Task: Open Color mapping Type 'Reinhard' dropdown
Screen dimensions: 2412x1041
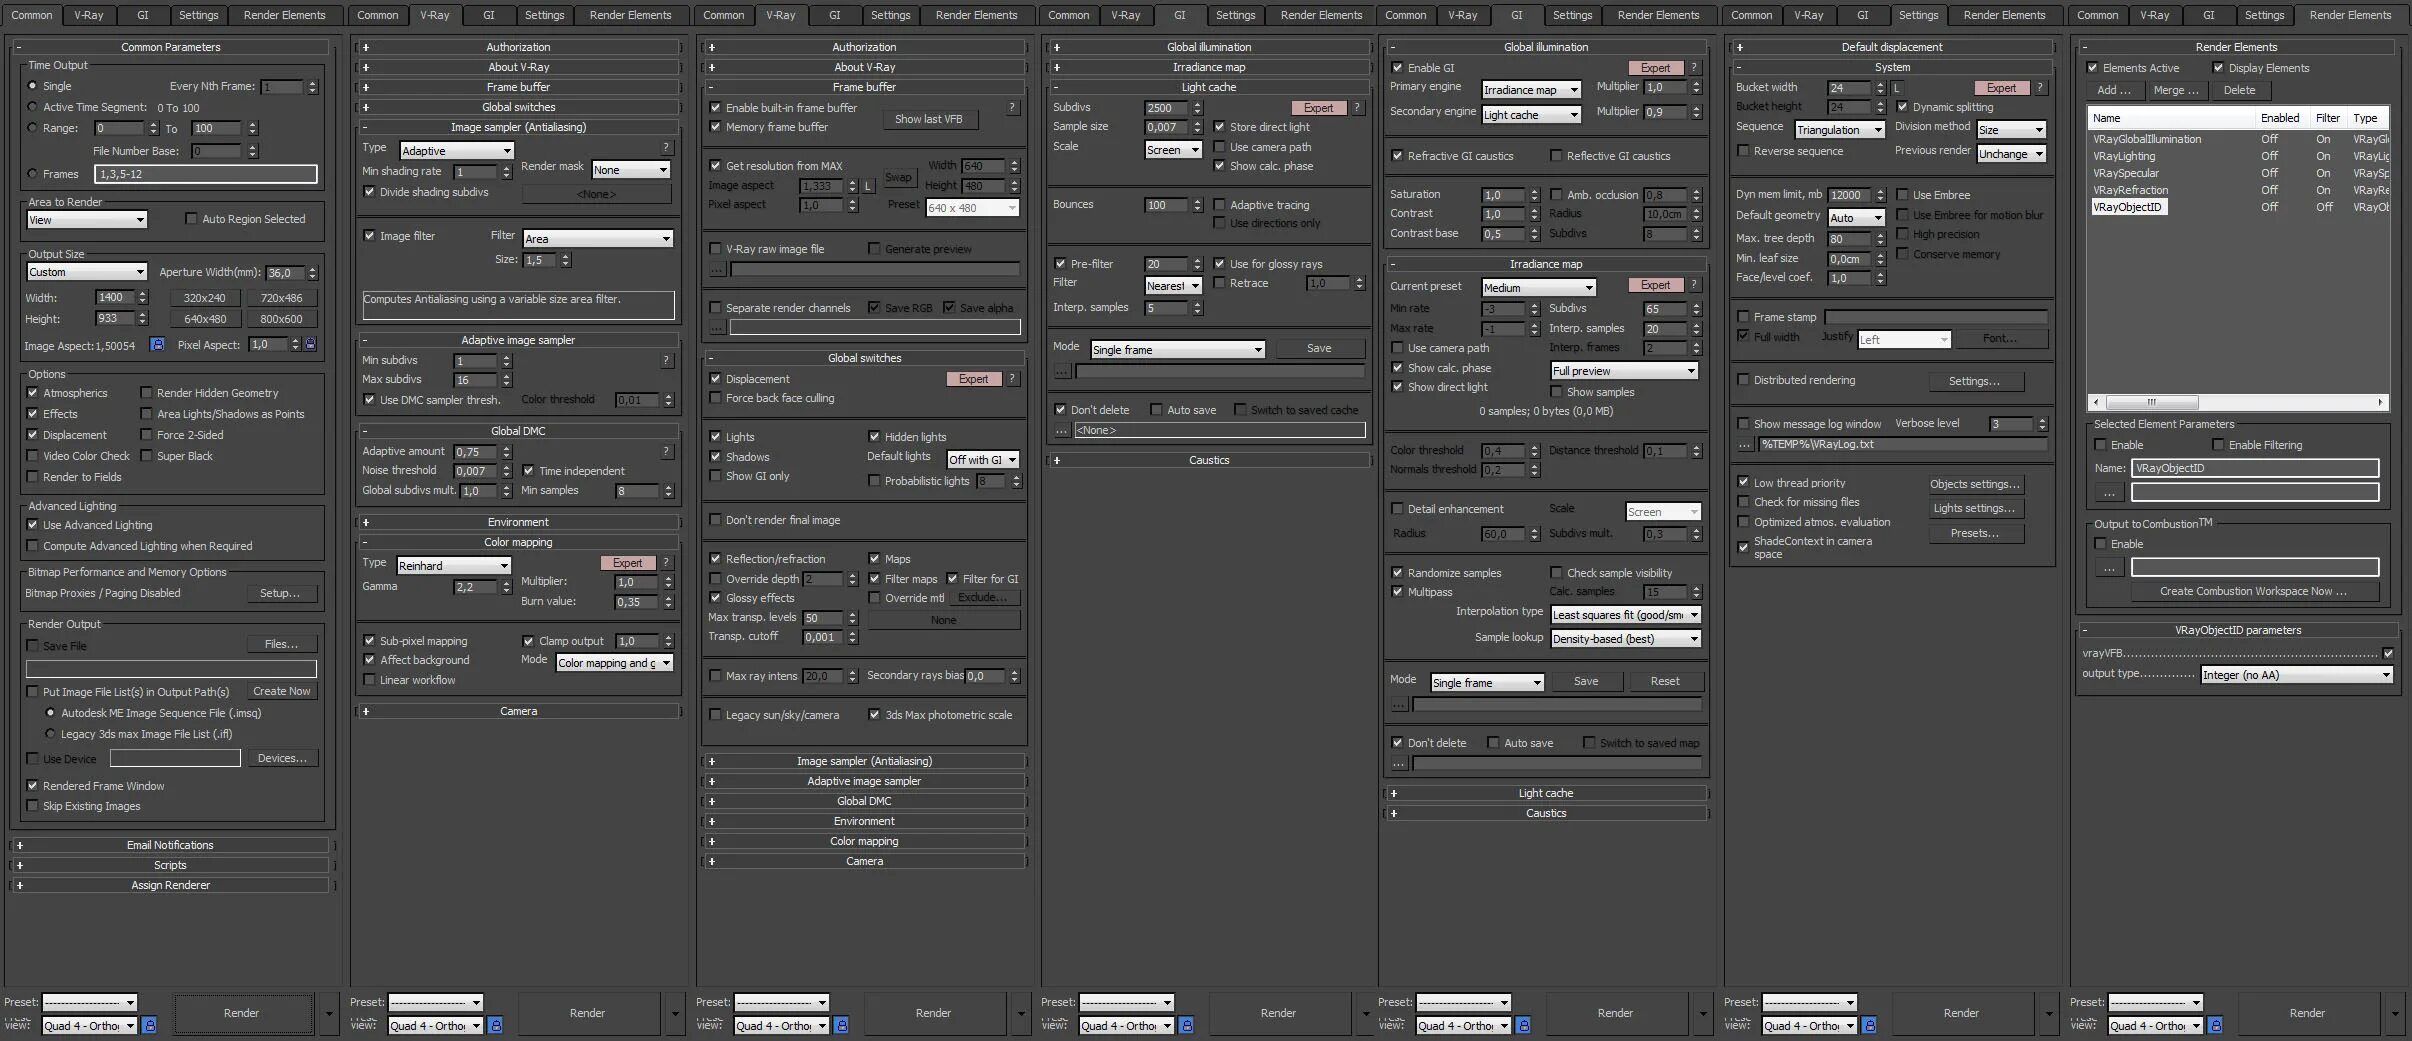Action: click(453, 566)
